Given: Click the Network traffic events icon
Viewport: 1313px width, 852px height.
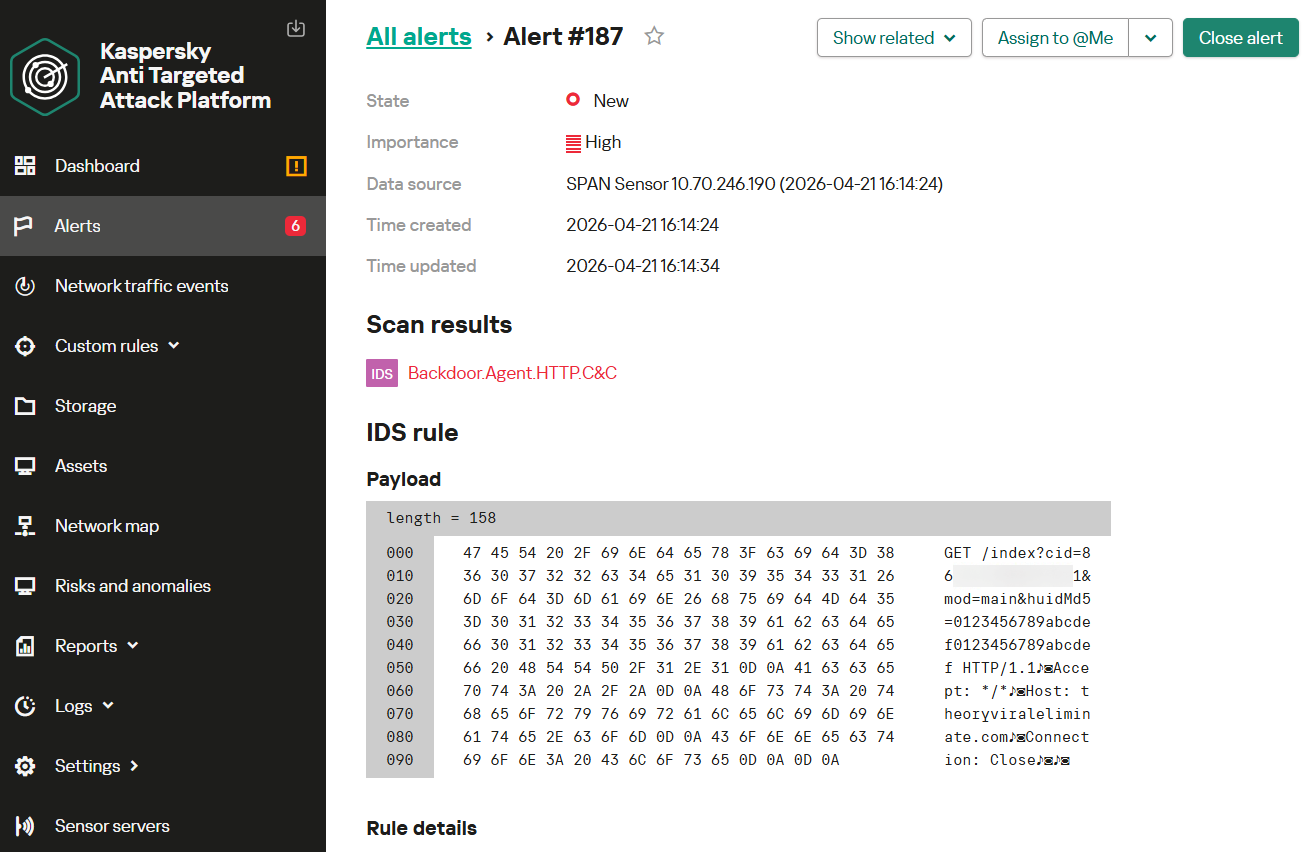Looking at the screenshot, I should click(25, 286).
